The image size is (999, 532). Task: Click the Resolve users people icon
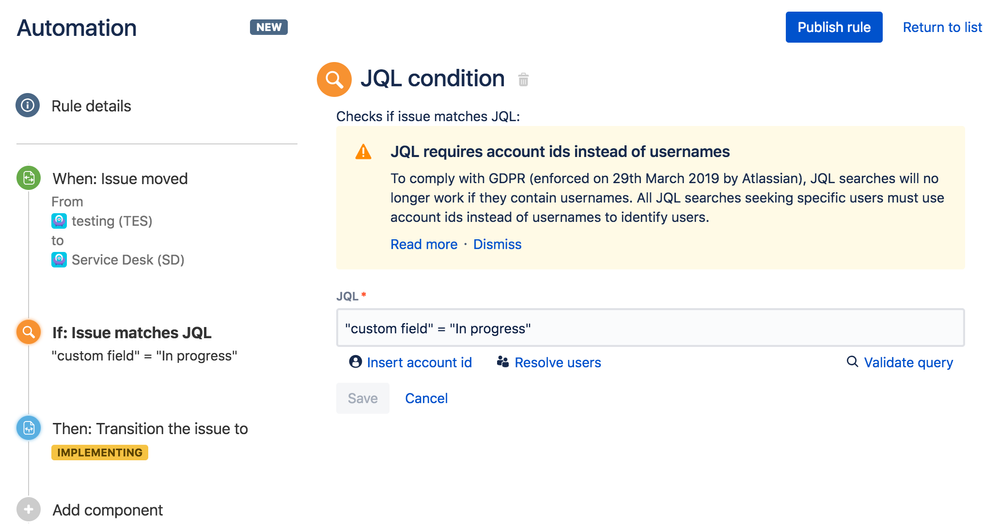(503, 362)
